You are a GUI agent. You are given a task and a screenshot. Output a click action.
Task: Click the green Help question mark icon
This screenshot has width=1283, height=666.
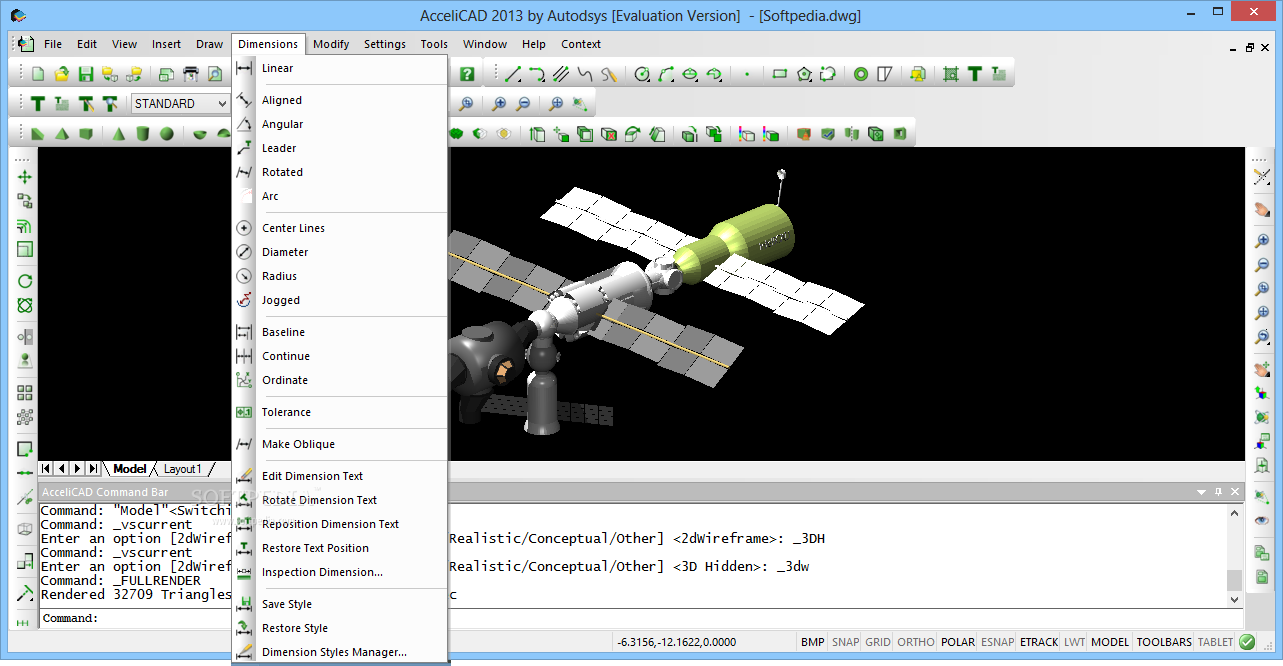(x=467, y=74)
